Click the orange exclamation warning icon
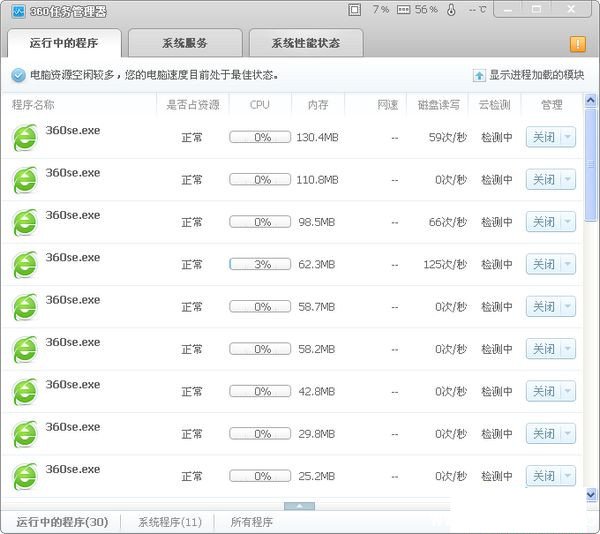 coord(578,44)
